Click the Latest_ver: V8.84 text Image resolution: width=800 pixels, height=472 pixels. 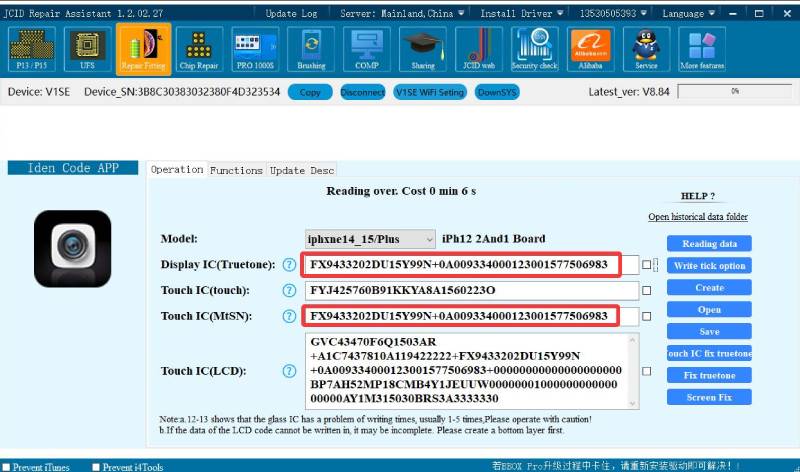point(629,92)
